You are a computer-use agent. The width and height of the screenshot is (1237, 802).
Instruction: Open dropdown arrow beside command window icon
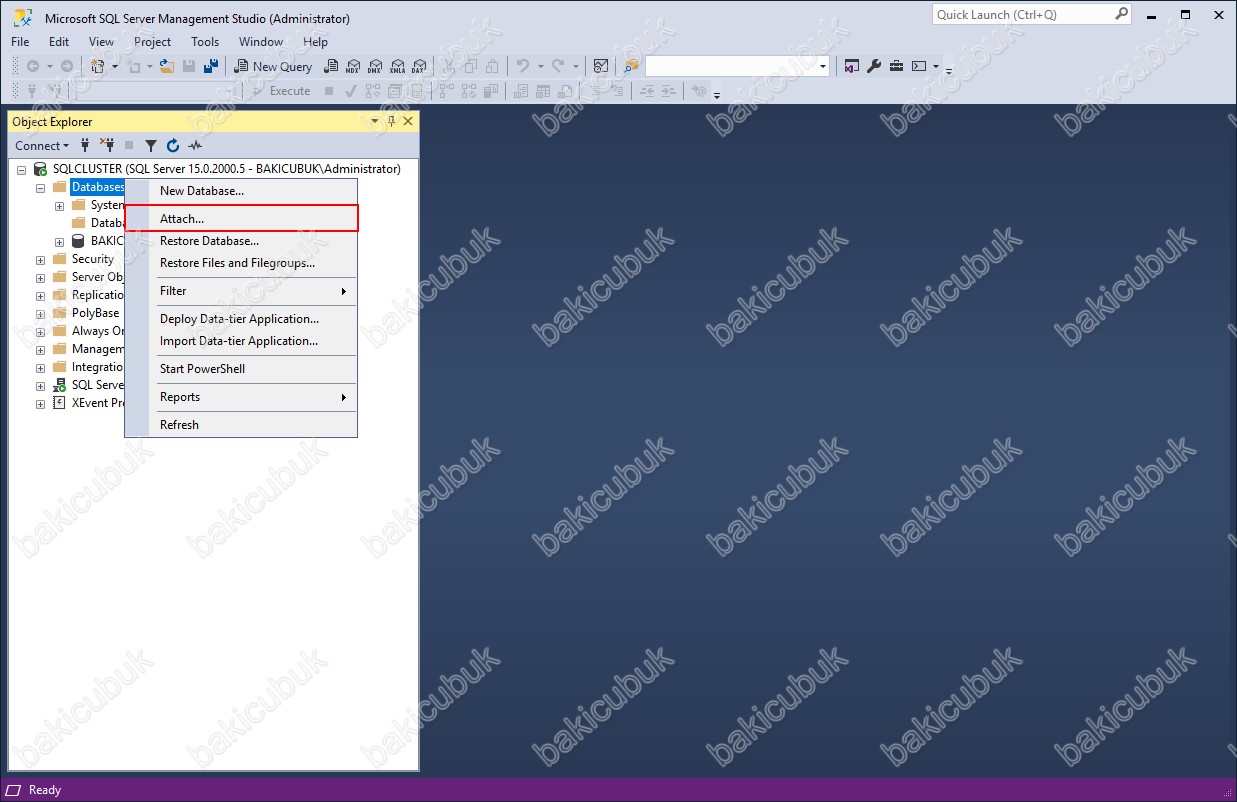coord(936,66)
